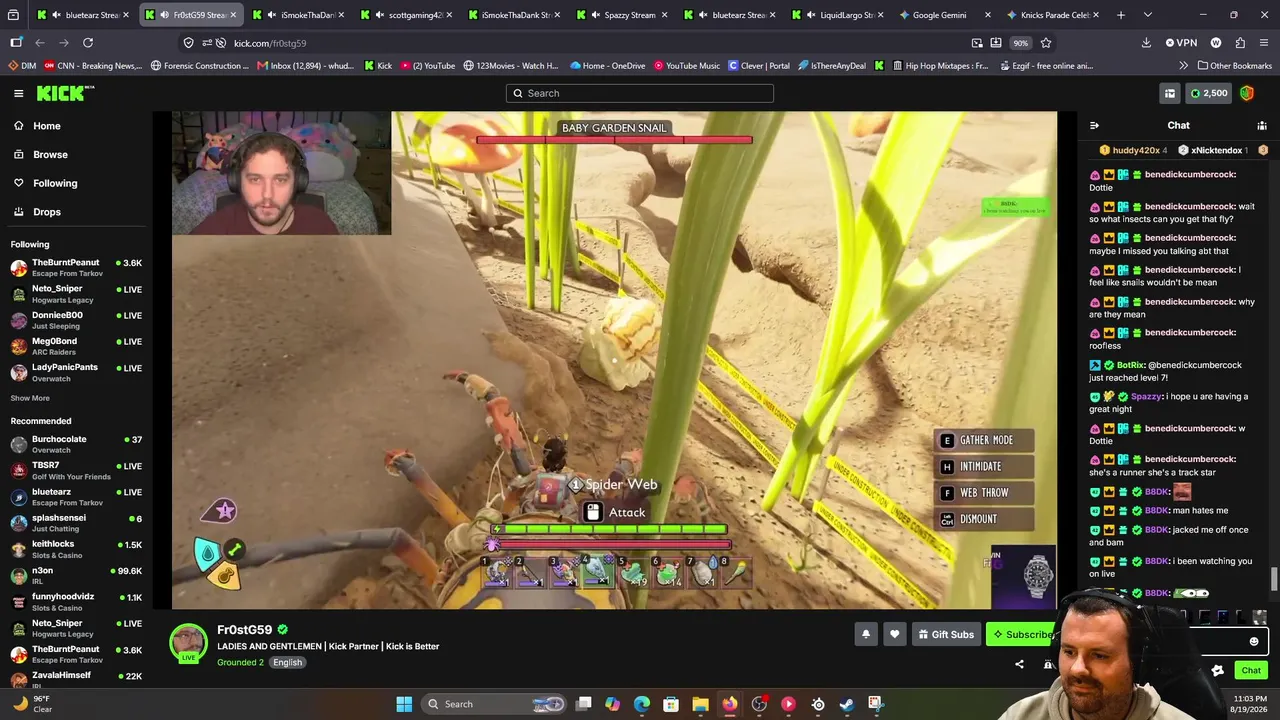This screenshot has height=720, width=1280.
Task: Open the shield profile avatar menu
Action: pyautogui.click(x=1247, y=93)
